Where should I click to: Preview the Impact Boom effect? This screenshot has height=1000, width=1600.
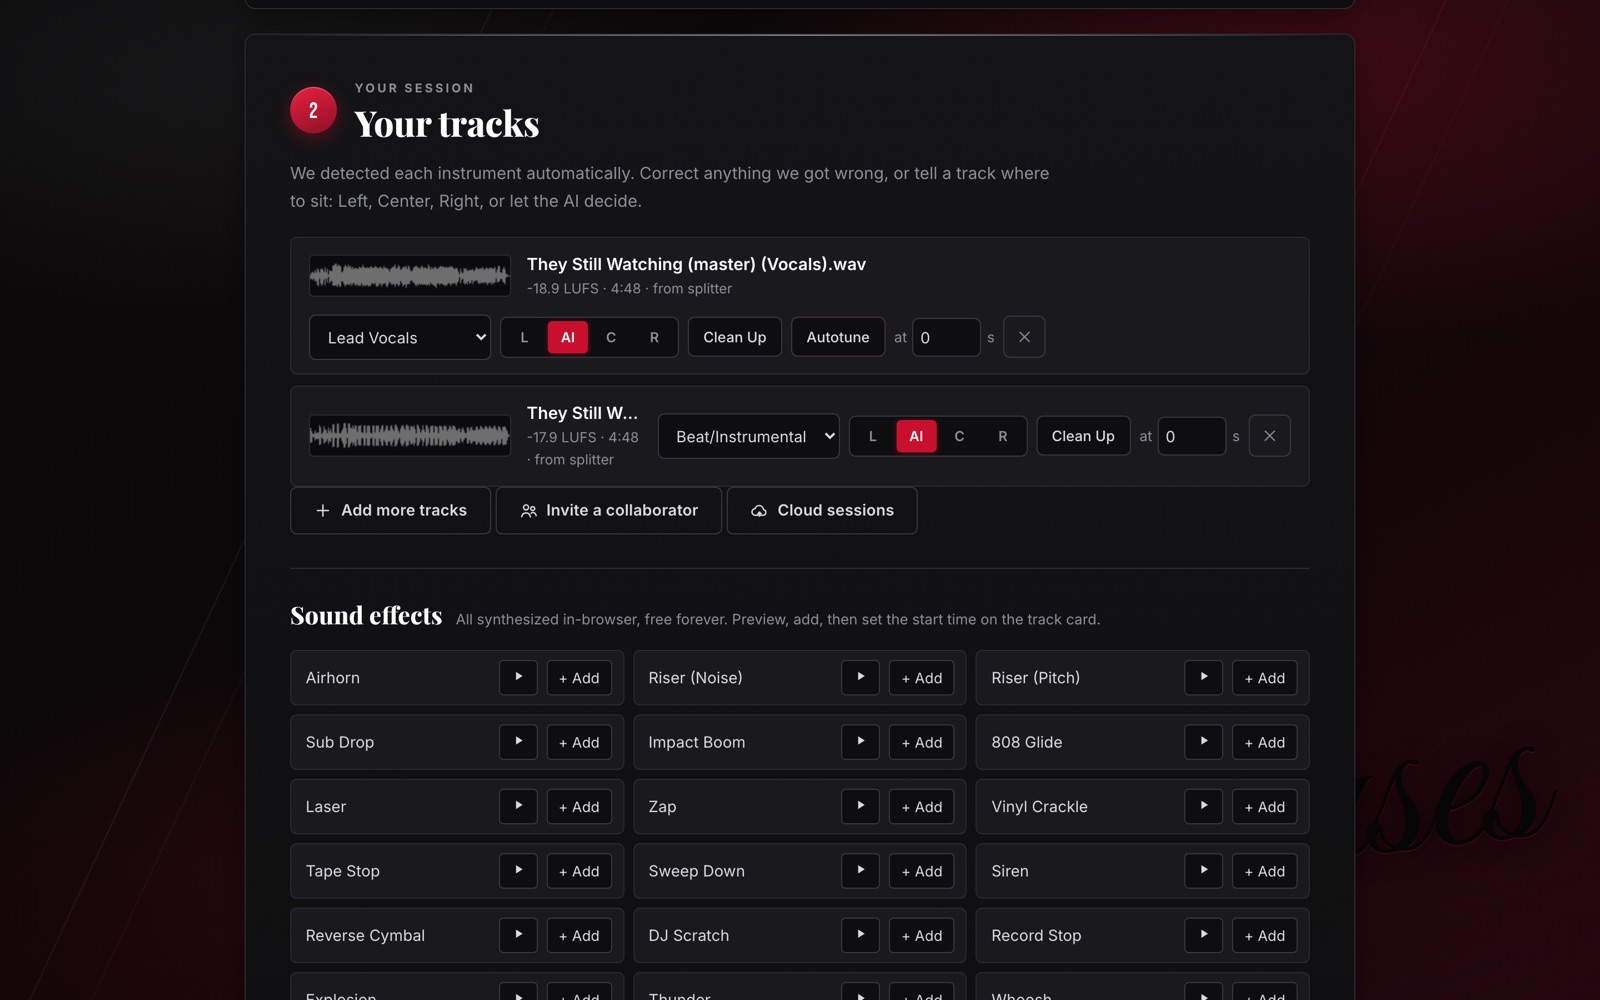point(860,742)
